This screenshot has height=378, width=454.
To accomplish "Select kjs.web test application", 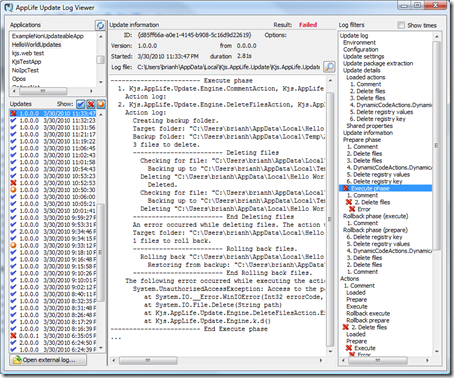I will (x=28, y=53).
